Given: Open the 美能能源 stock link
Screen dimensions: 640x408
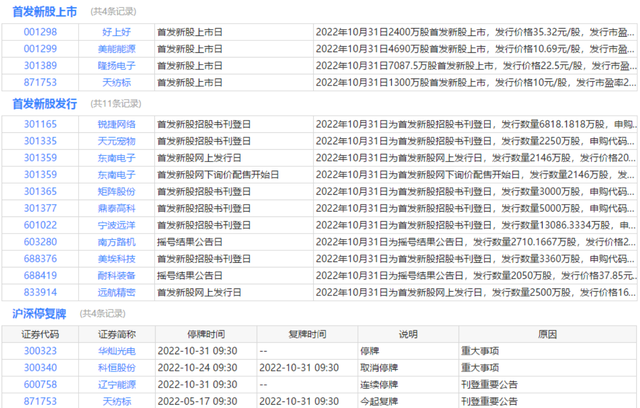Looking at the screenshot, I should (116, 49).
